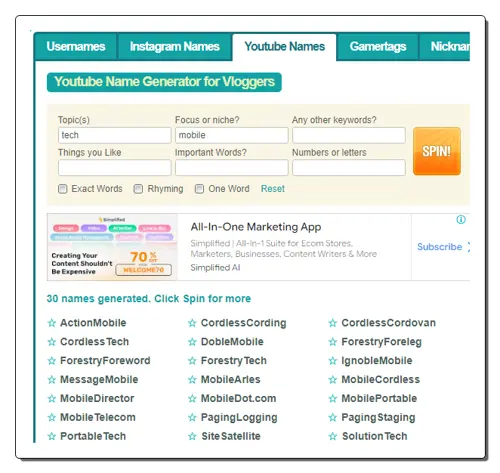Hit the orange SPIN! button
The image size is (500, 473).
(x=437, y=151)
